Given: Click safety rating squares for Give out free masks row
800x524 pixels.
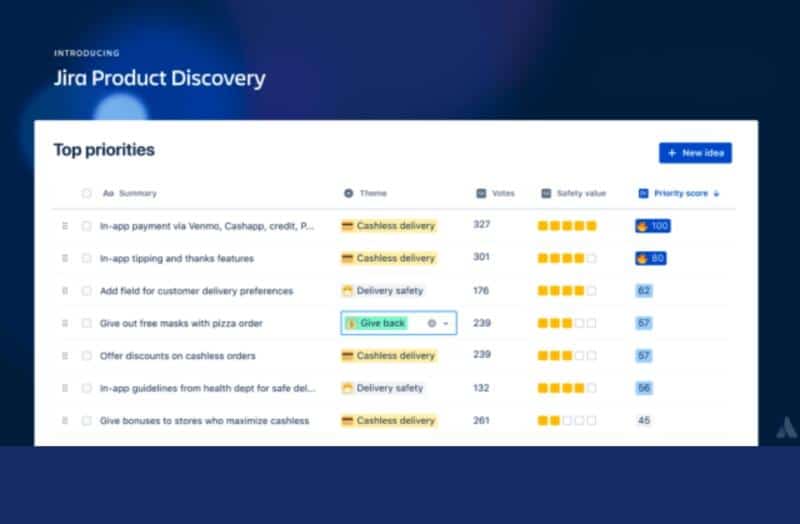Looking at the screenshot, I should (x=567, y=323).
